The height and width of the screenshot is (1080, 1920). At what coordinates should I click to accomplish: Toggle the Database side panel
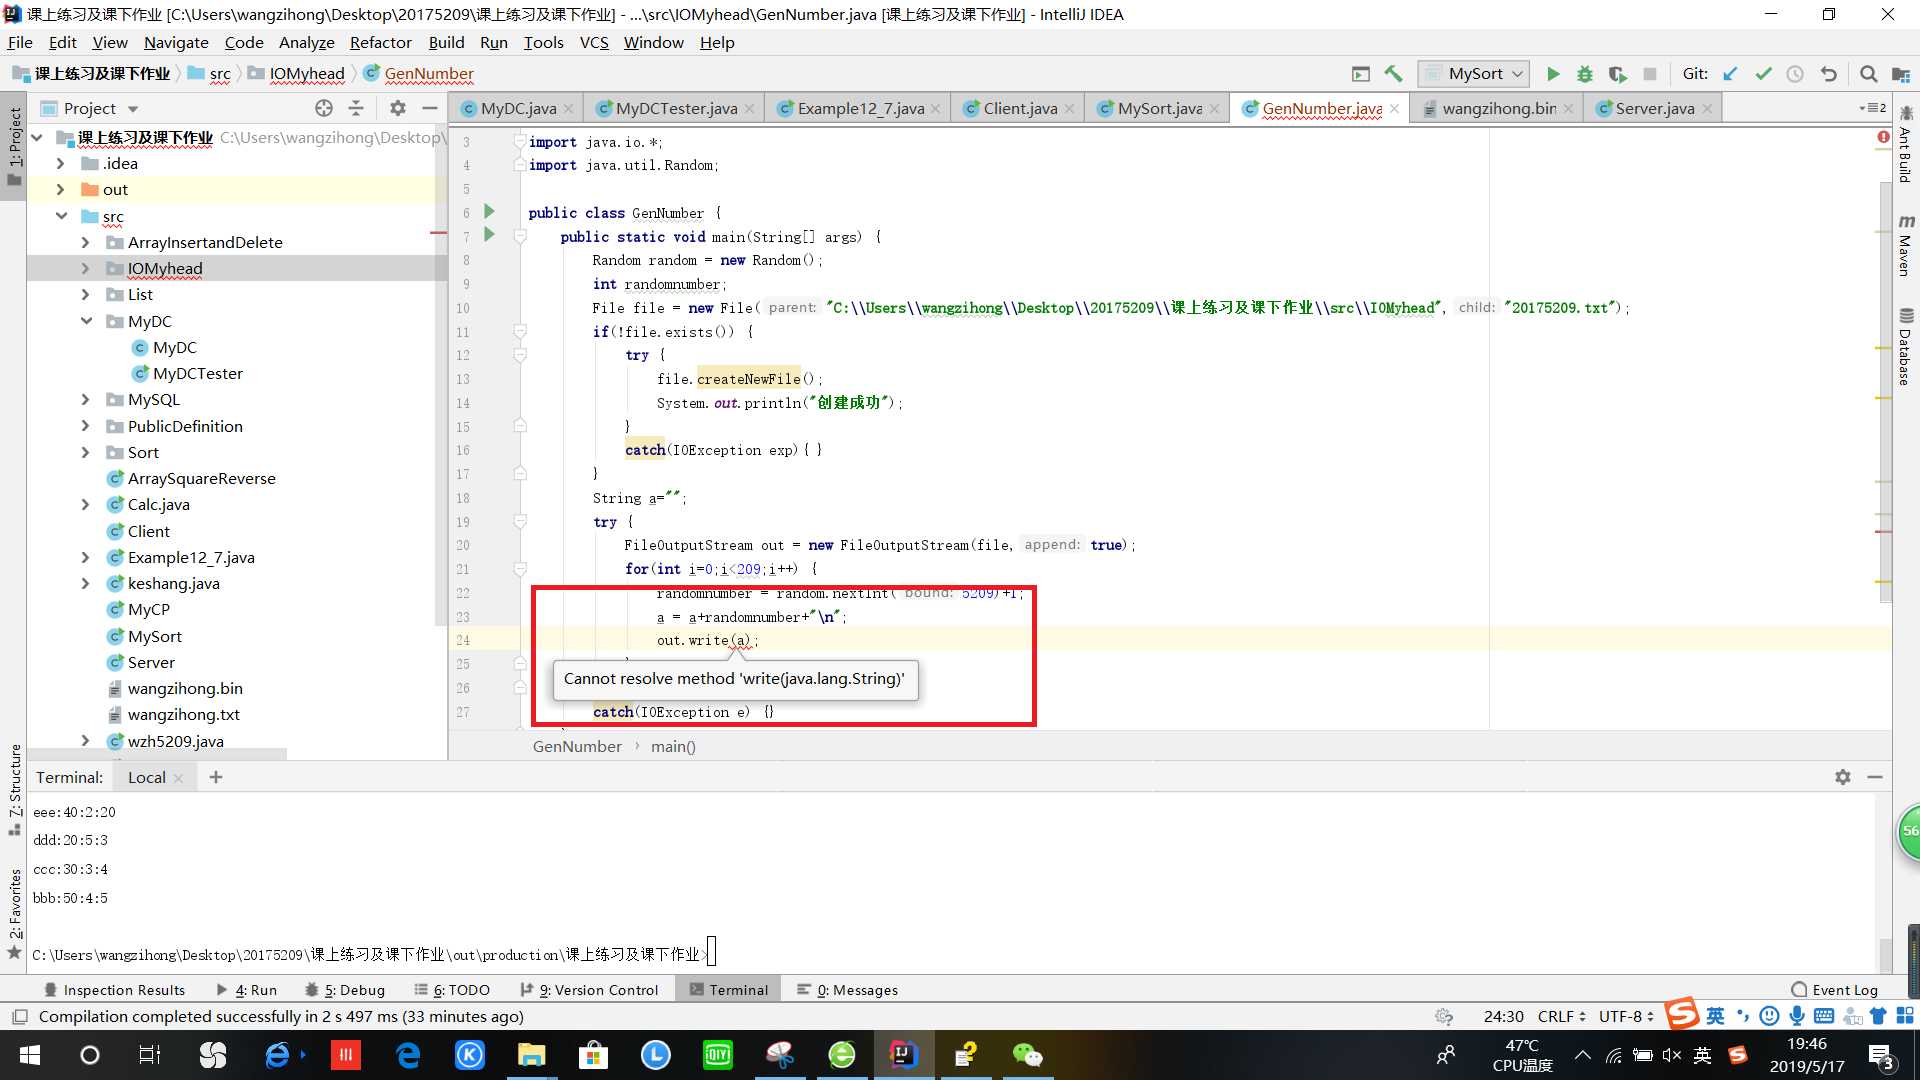[1905, 346]
